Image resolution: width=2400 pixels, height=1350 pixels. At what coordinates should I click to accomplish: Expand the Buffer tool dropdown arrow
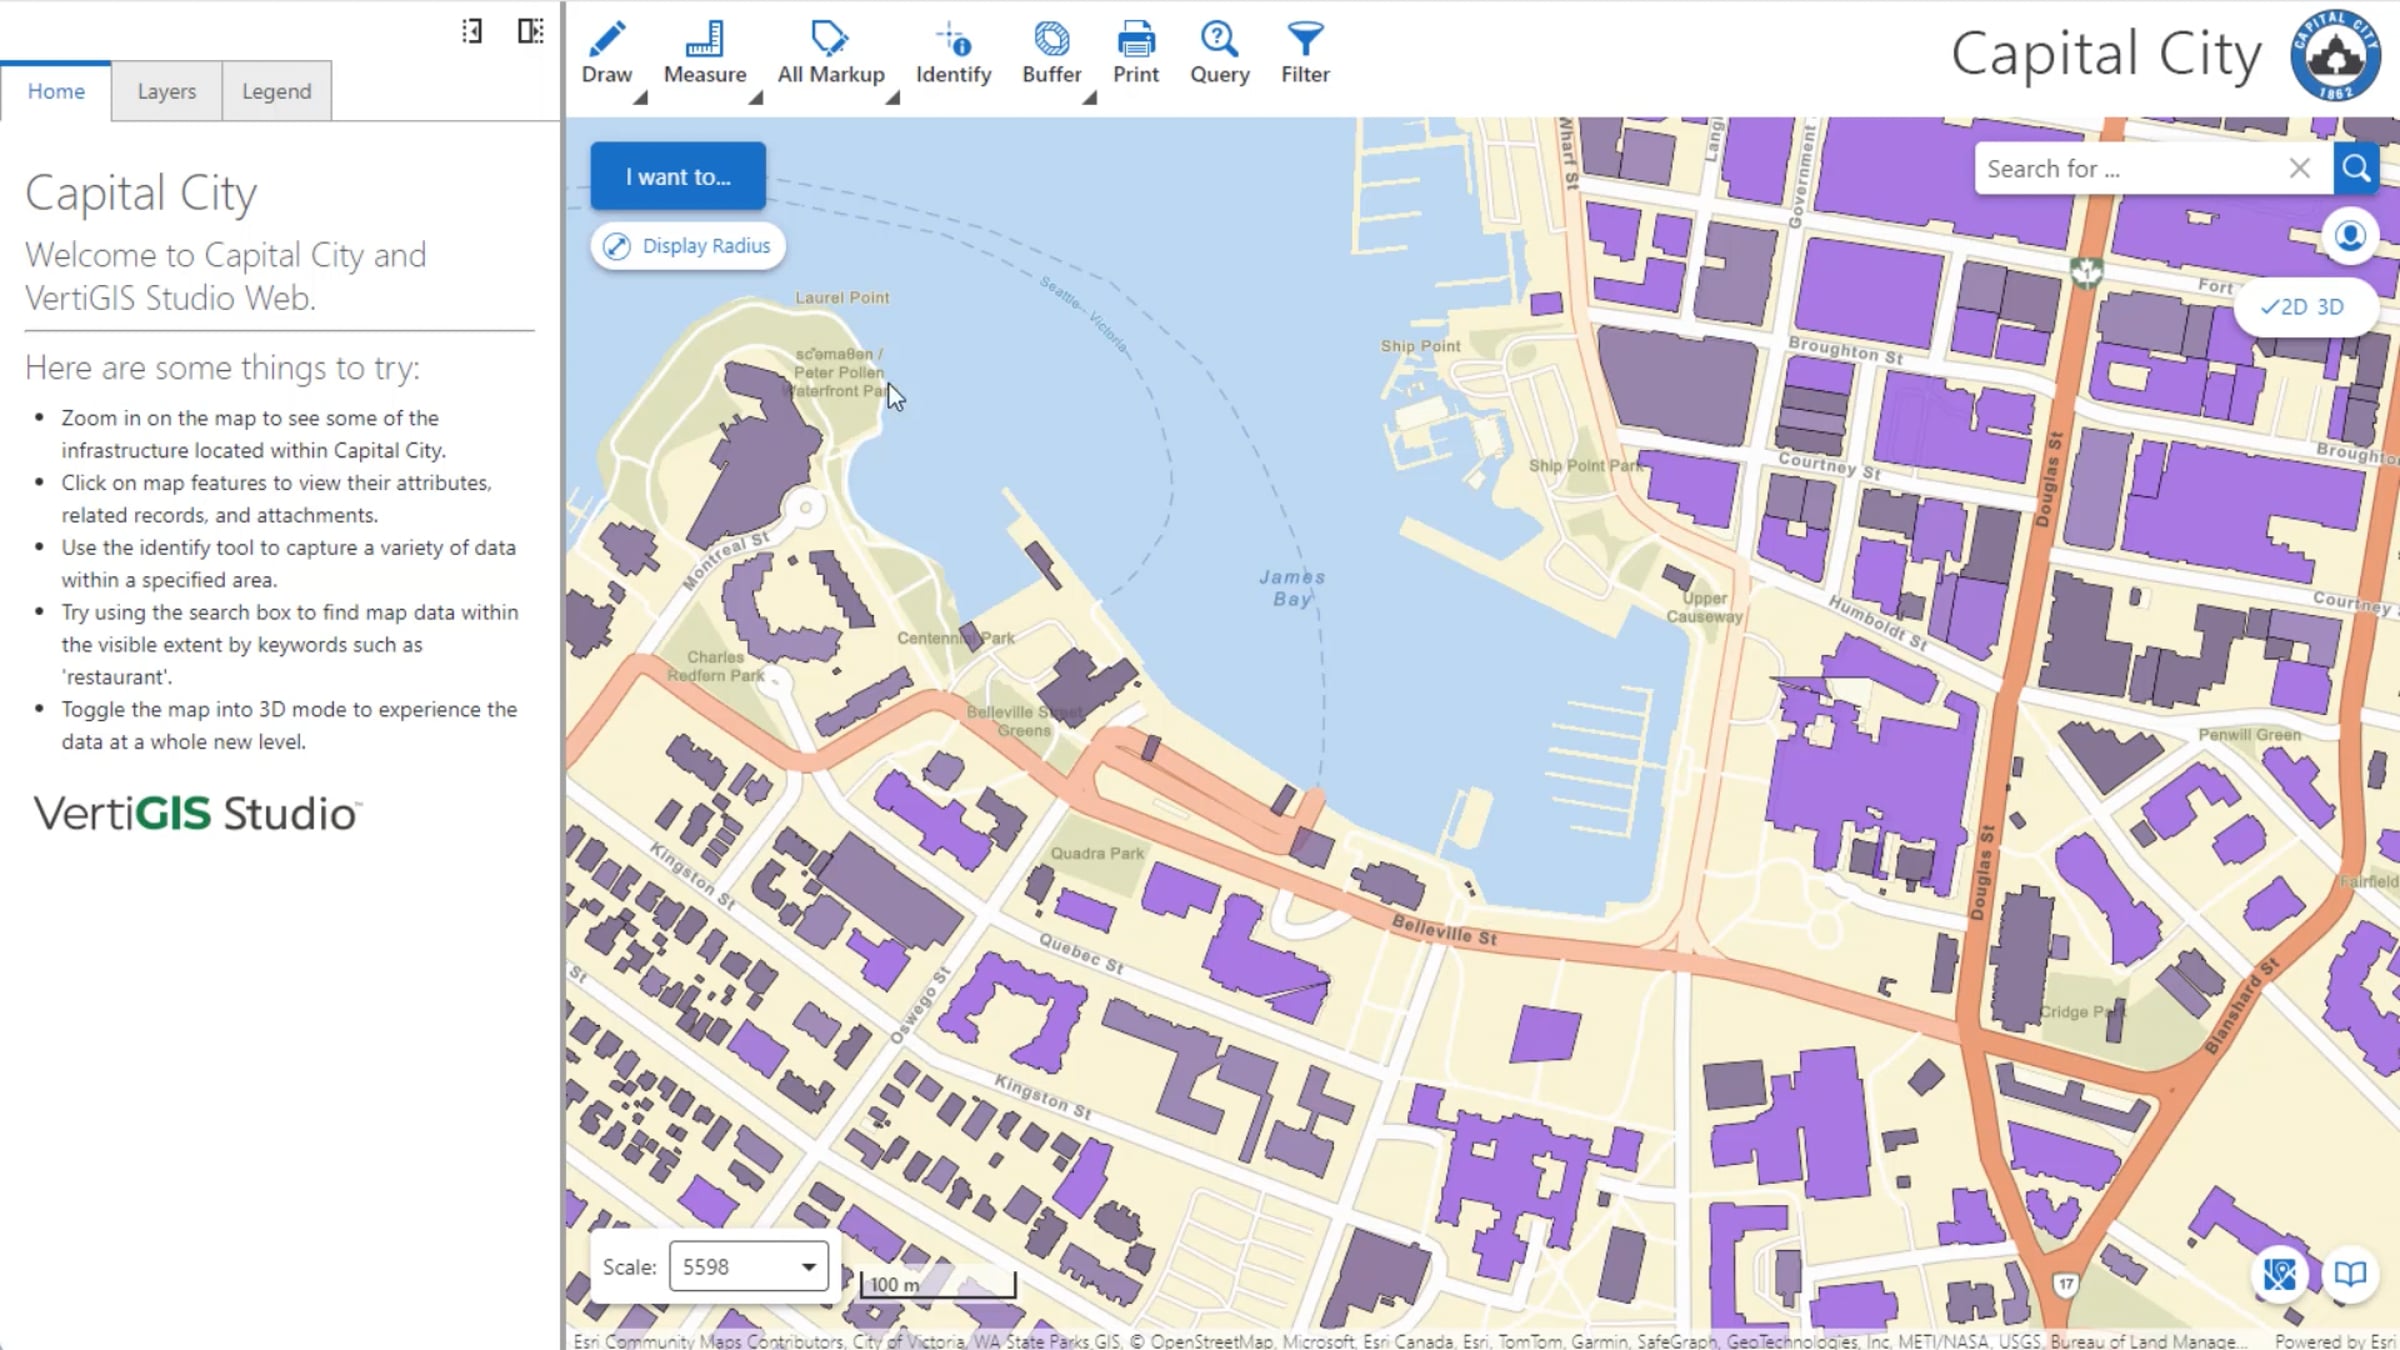[1089, 97]
